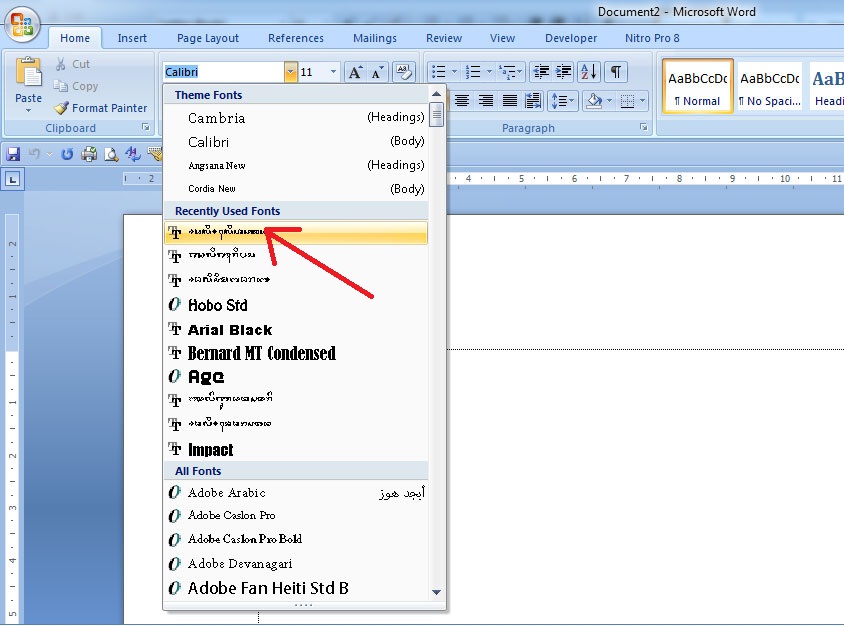This screenshot has width=844, height=626.
Task: Open the Paragraph dialog launcher
Action: [x=643, y=127]
